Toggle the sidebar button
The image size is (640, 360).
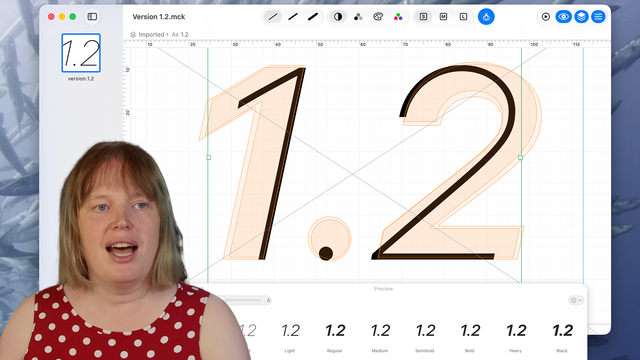(x=92, y=17)
